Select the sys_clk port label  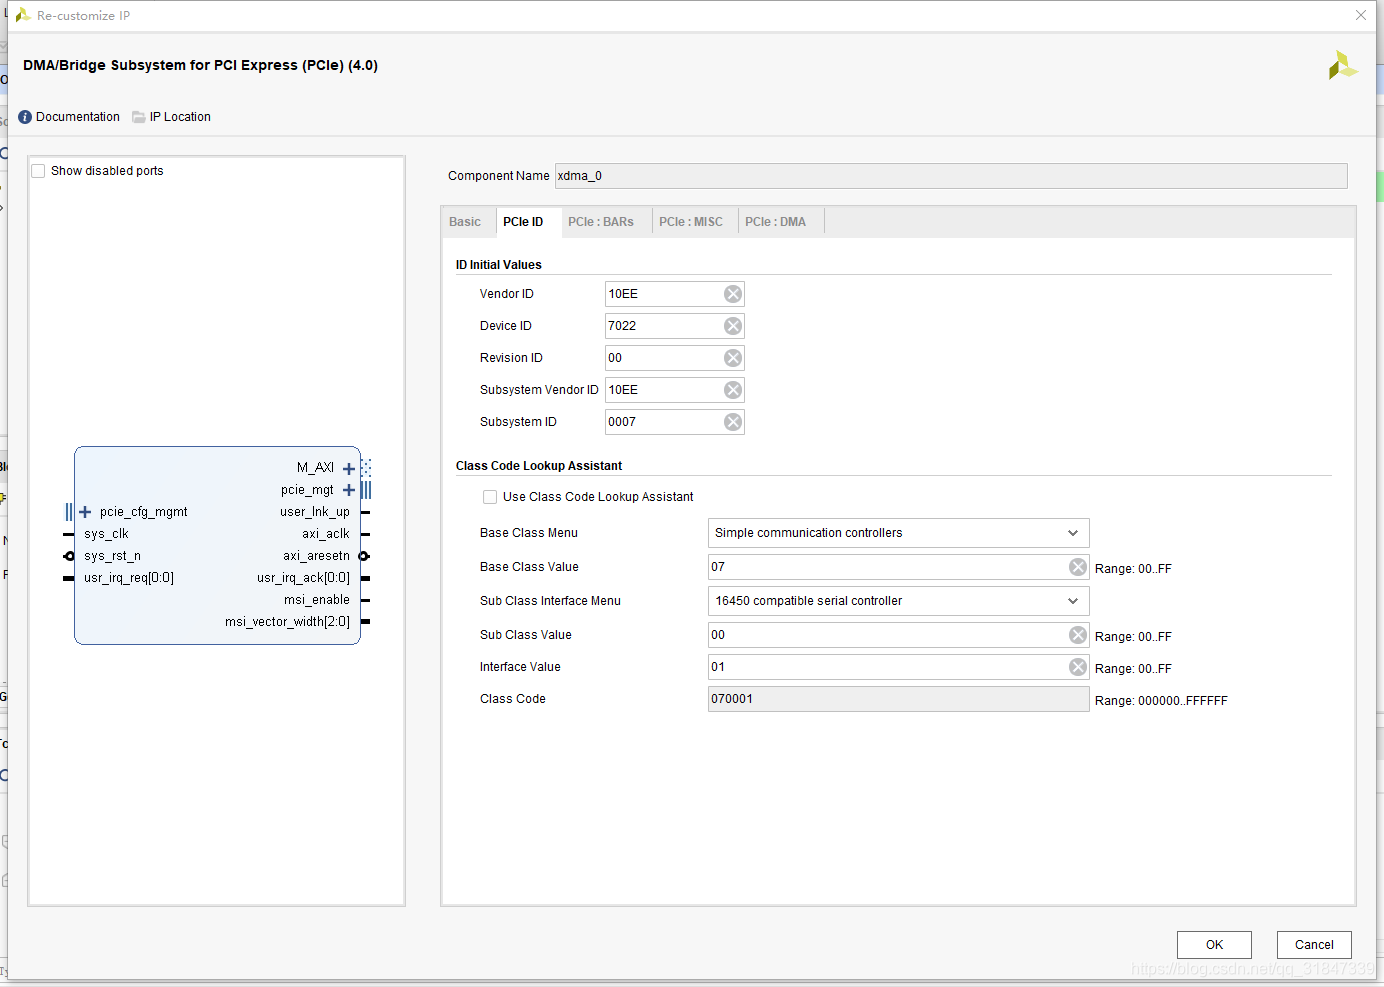tap(106, 534)
